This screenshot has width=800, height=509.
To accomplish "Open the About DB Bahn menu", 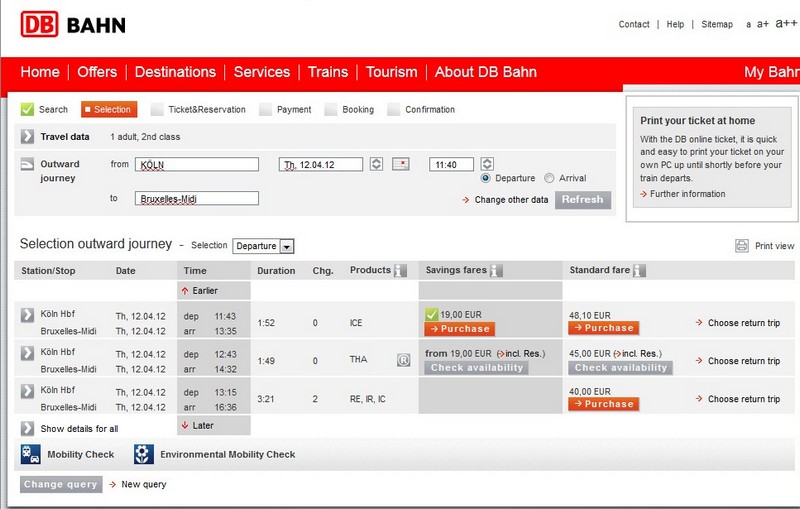I will pos(486,72).
